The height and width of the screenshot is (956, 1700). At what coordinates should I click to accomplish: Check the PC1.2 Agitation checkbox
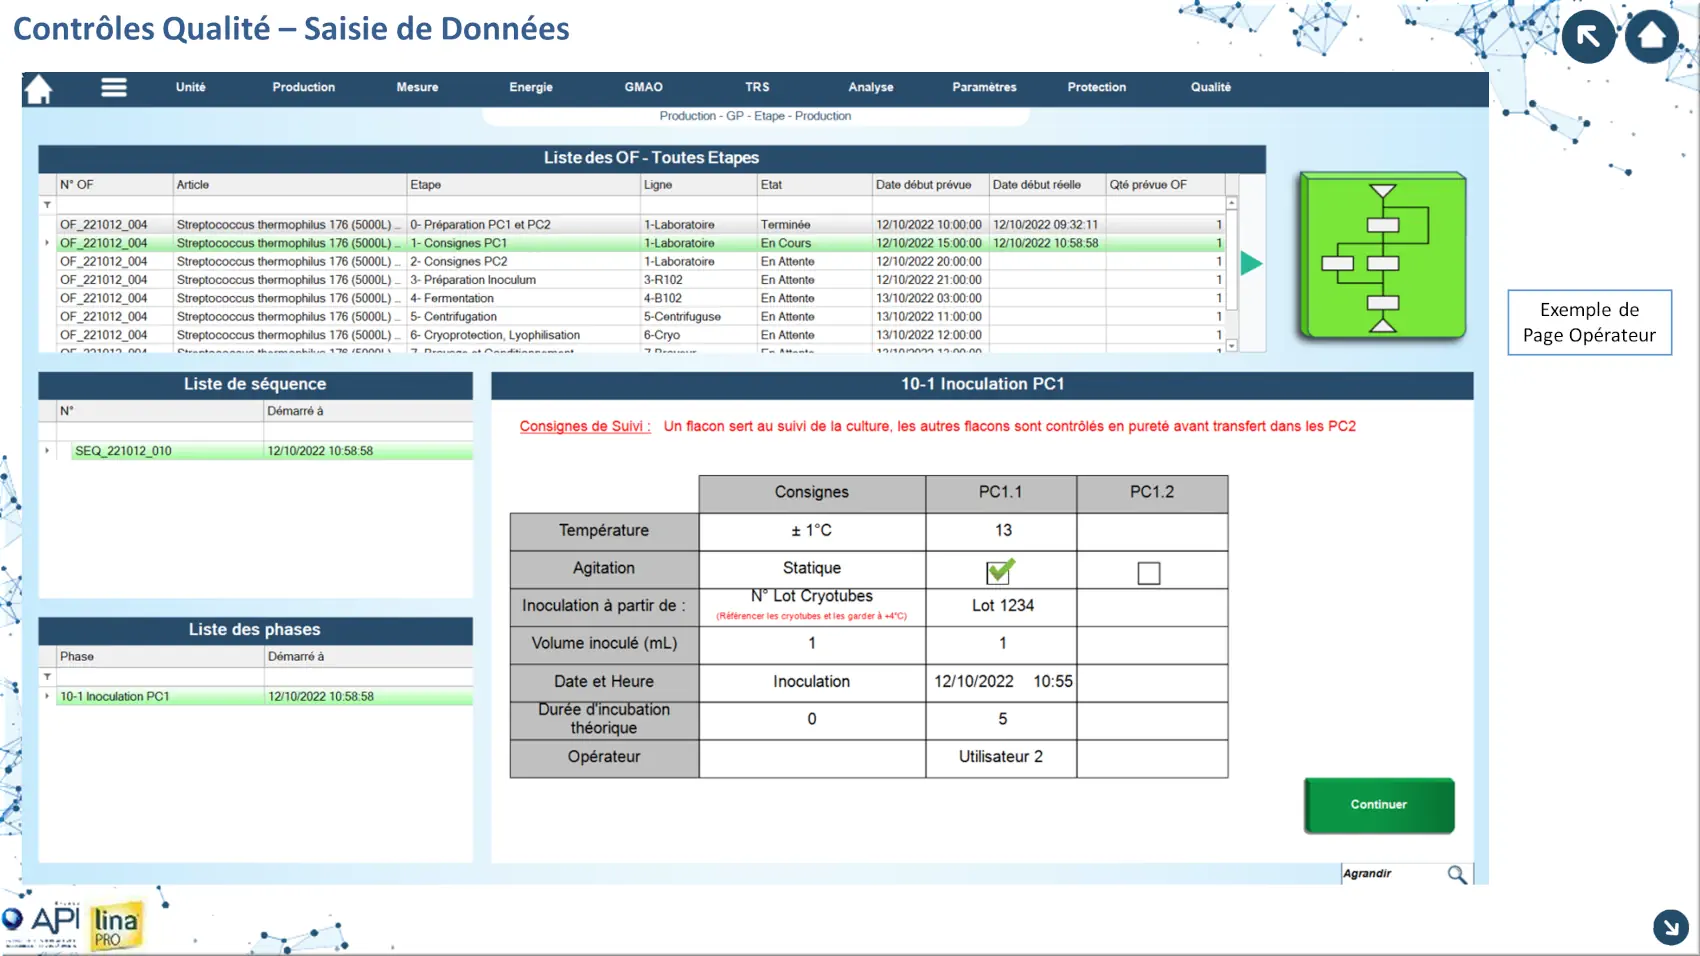click(1149, 573)
